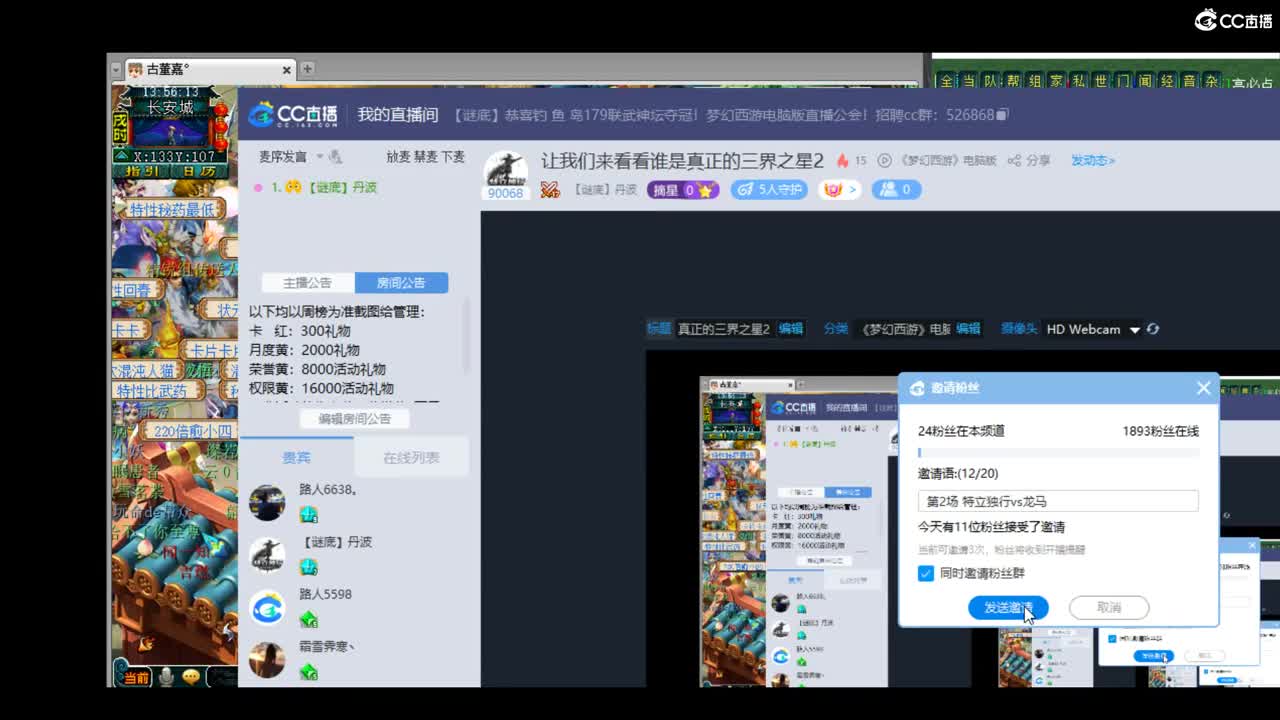Switch to the 房间公告 tab
Viewport: 1280px width, 720px height.
click(400, 283)
